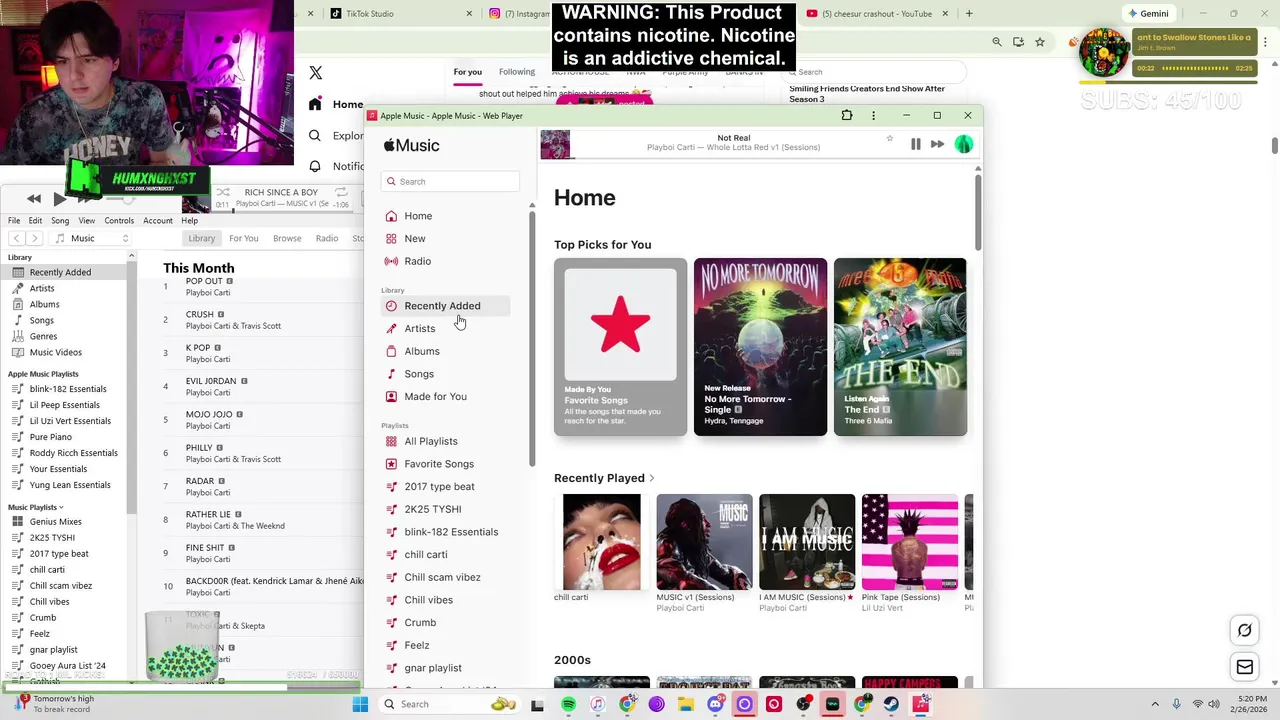The height and width of the screenshot is (720, 1280).
Task: Open Spotify from the taskbar
Action: tap(568, 704)
